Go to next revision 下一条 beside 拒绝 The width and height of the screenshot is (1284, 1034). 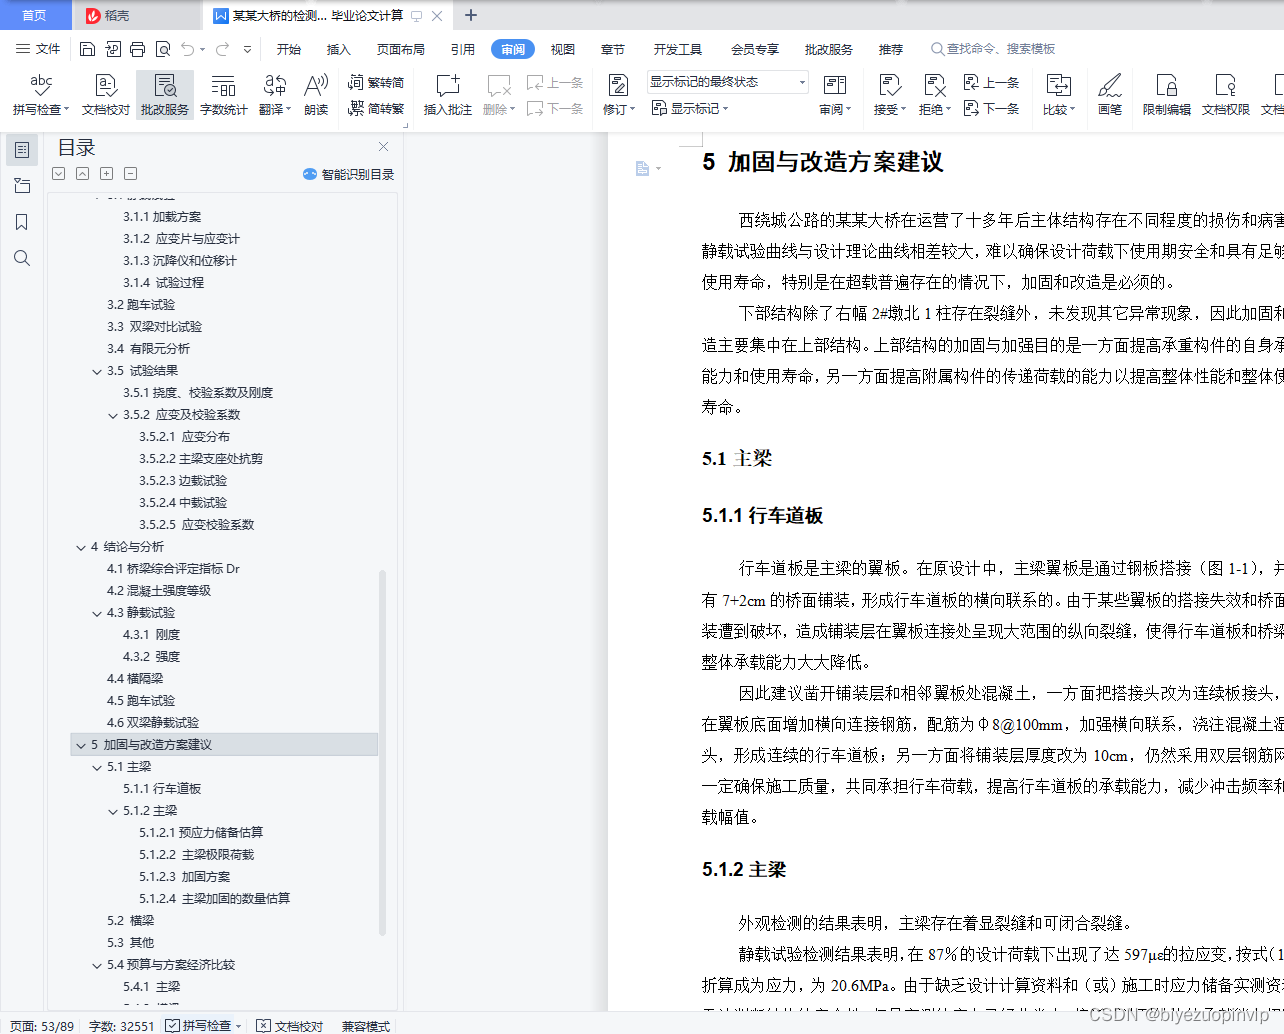[991, 108]
